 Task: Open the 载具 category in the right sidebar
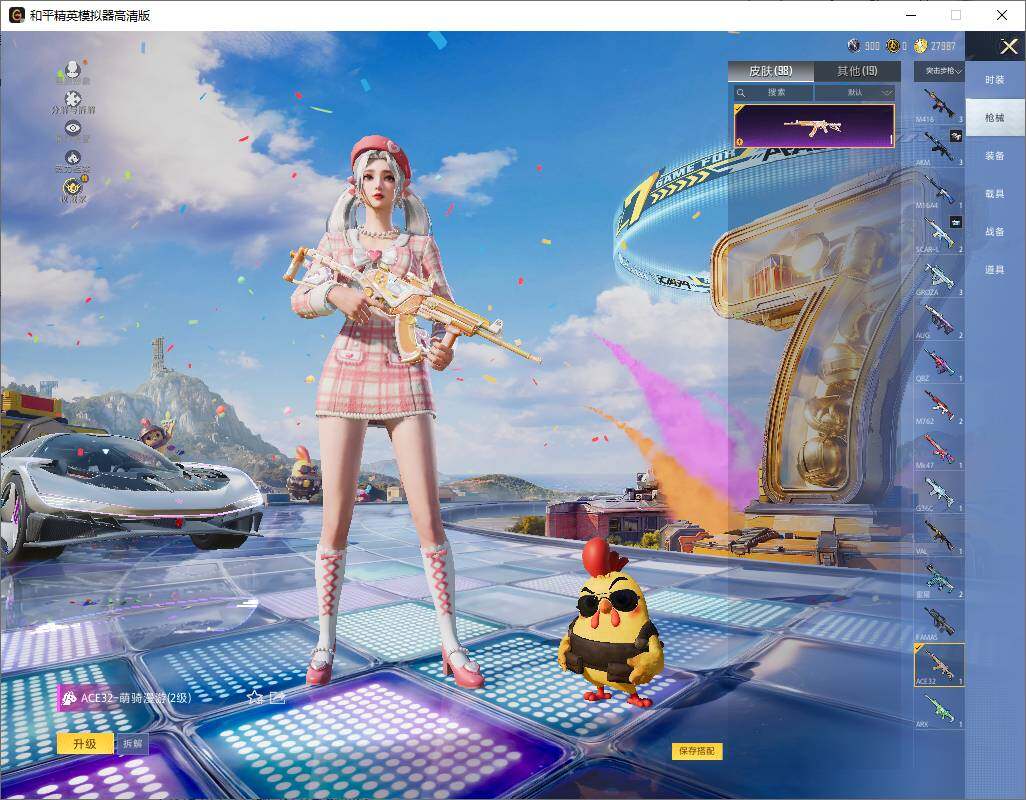[x=995, y=194]
